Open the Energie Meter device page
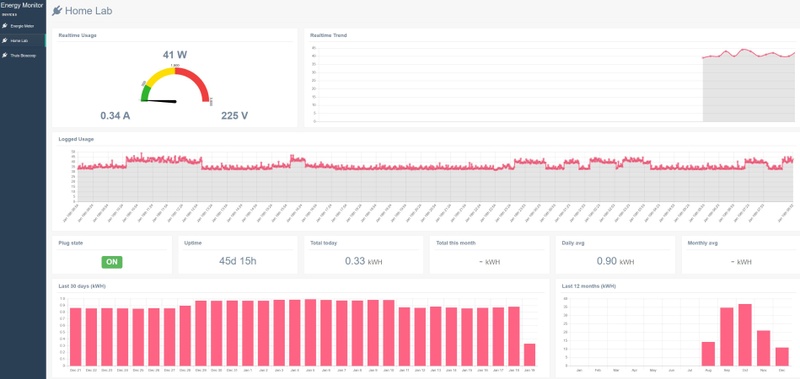800x379 pixels. (x=22, y=26)
